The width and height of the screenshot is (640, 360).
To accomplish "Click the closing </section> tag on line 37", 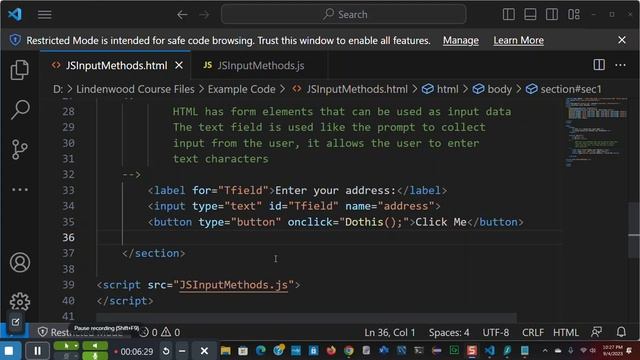I will click(x=153, y=253).
